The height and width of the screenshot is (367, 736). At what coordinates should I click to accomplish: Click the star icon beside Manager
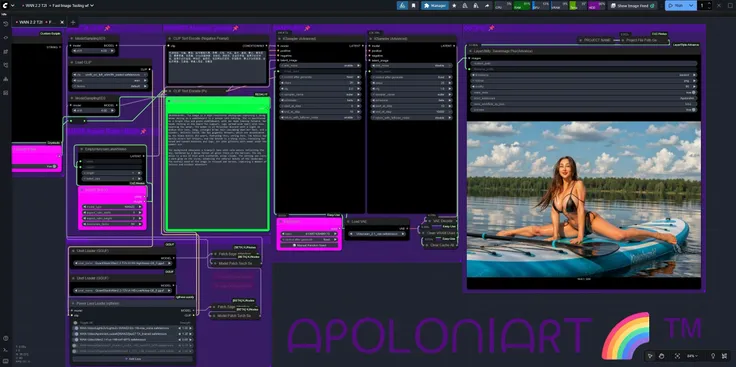click(x=454, y=6)
